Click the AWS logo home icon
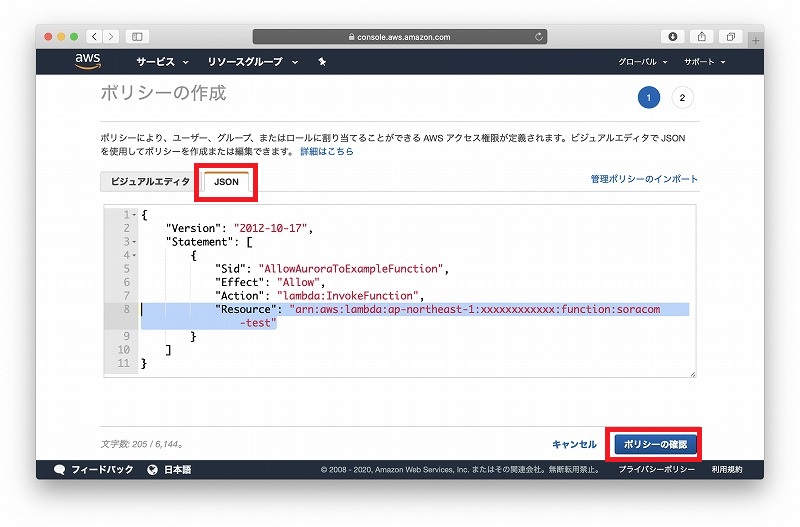The image size is (800, 527). (x=88, y=61)
